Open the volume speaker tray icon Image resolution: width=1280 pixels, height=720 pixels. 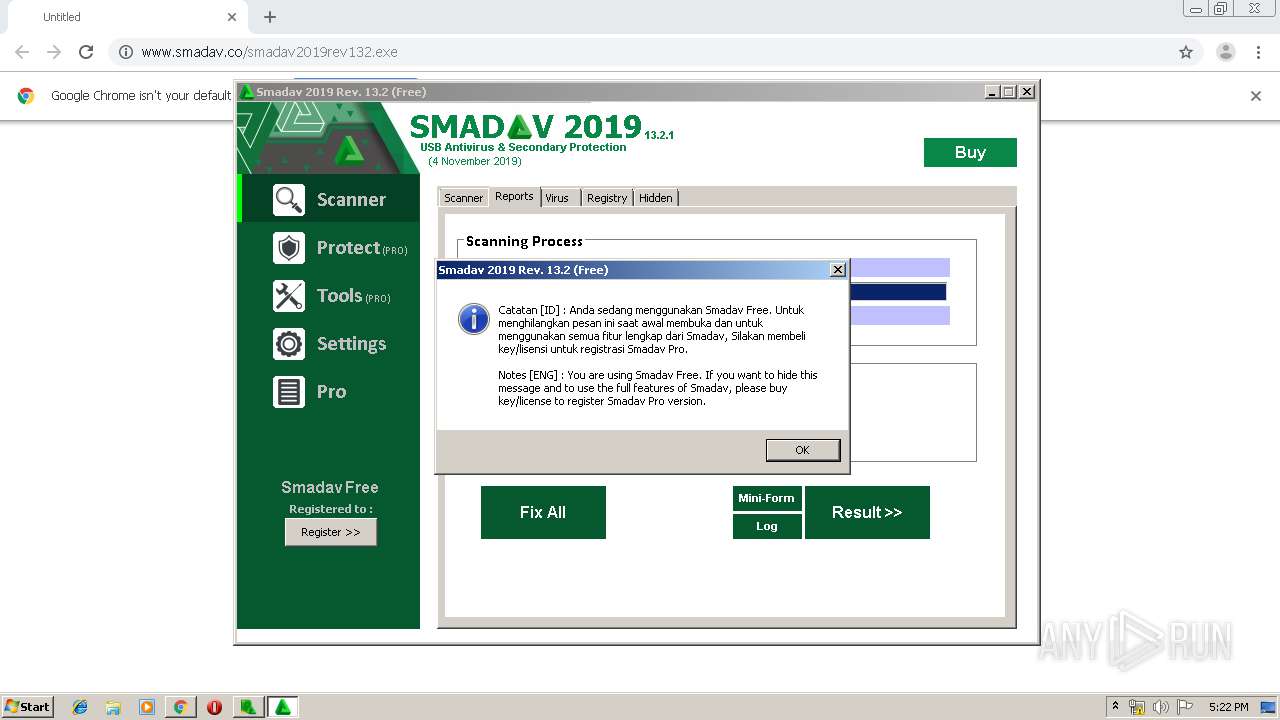[1161, 707]
